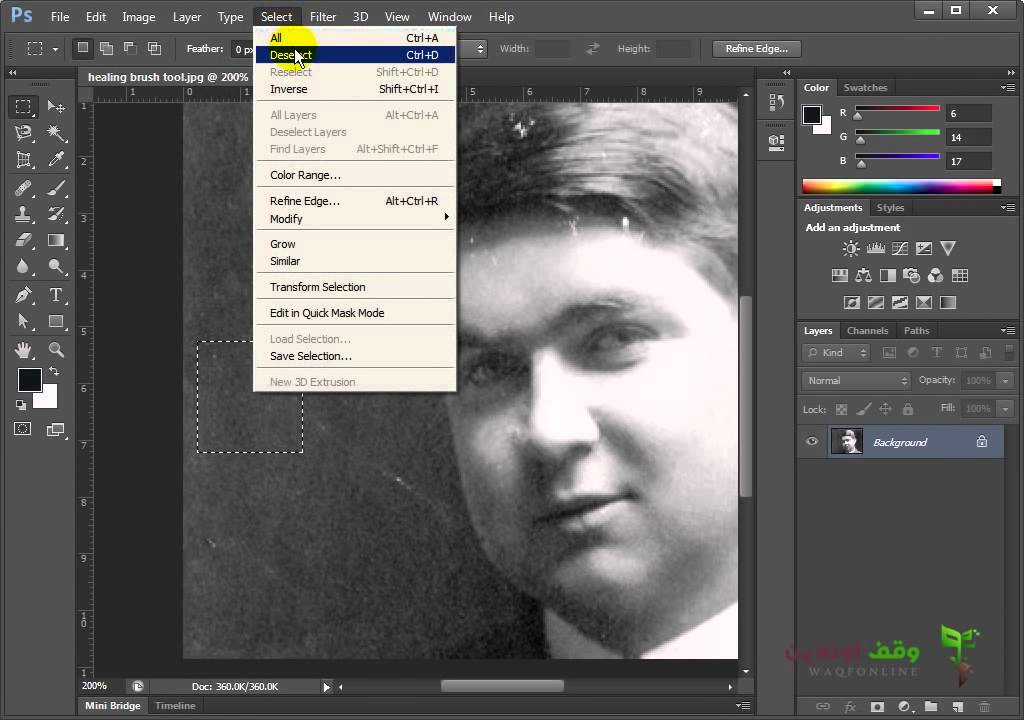The width and height of the screenshot is (1024, 720).
Task: Select the Crop tool
Action: [24, 159]
